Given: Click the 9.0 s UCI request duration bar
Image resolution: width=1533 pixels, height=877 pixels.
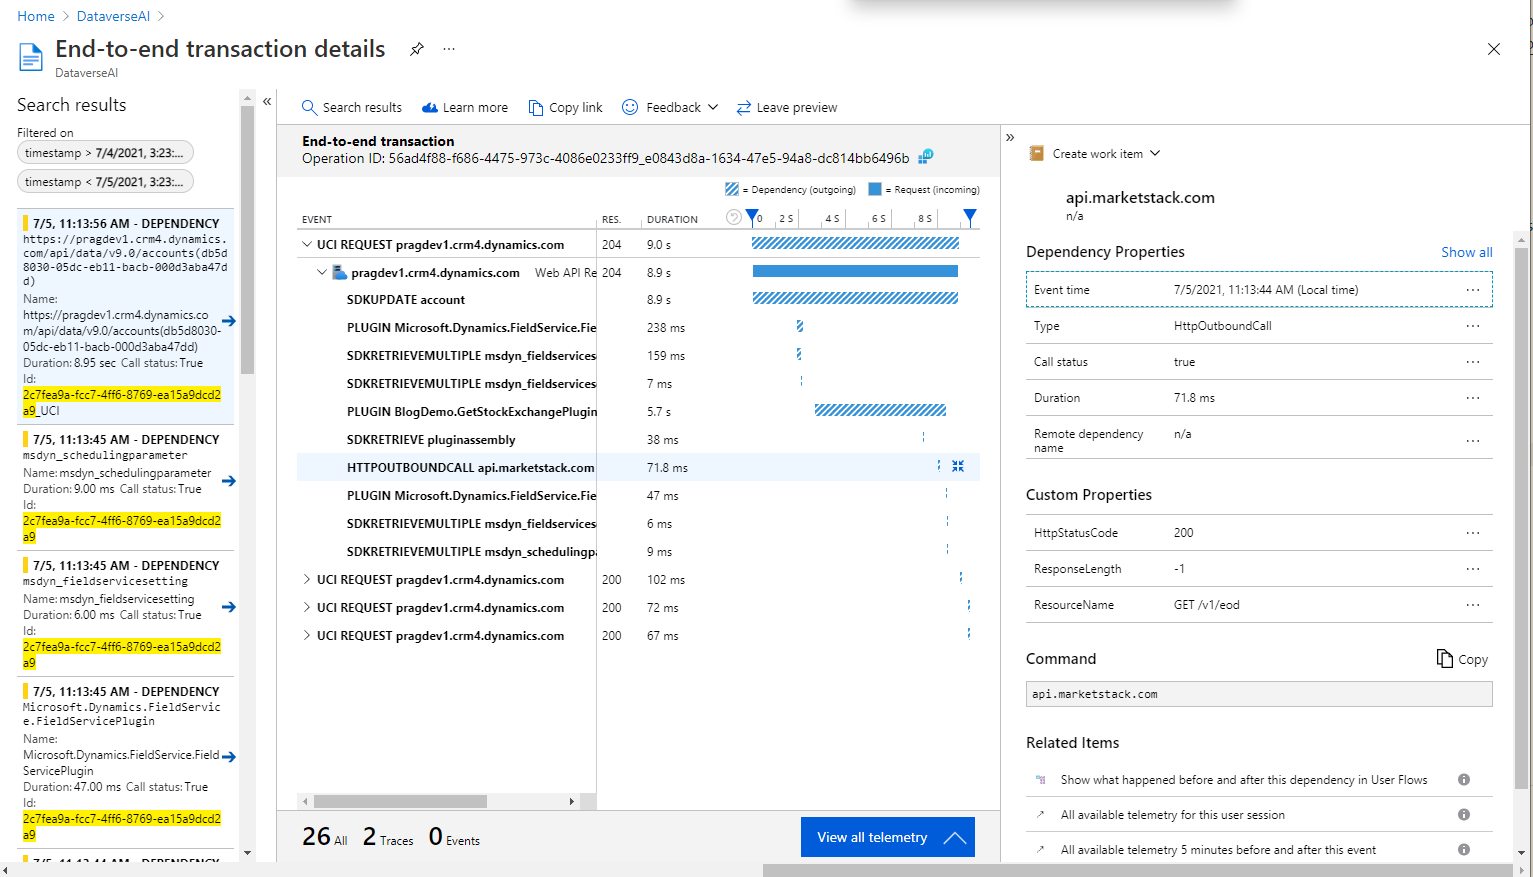Looking at the screenshot, I should pyautogui.click(x=855, y=243).
